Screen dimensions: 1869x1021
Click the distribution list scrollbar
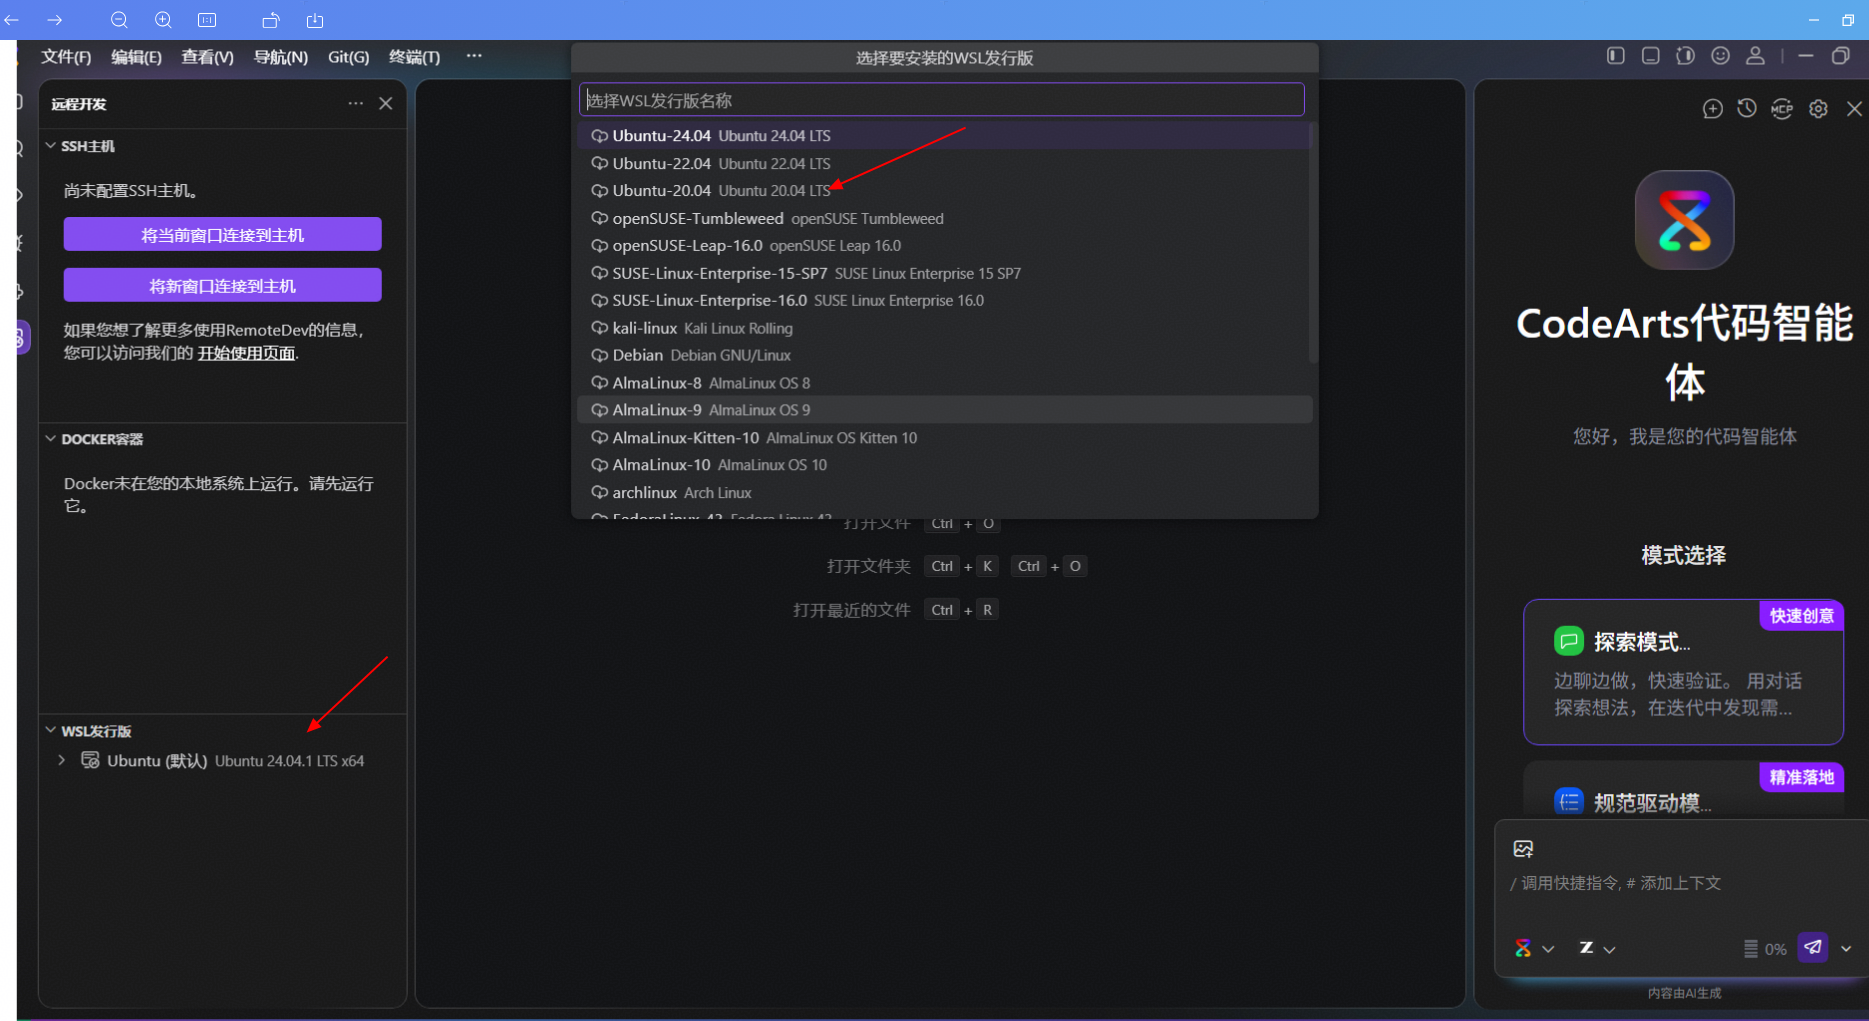point(1313,242)
